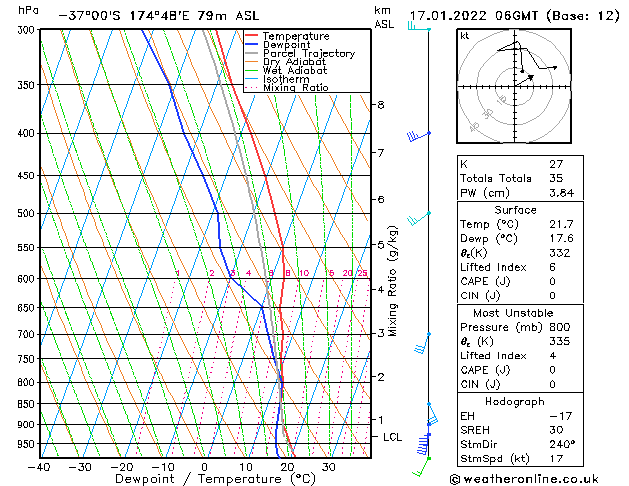
Task: Click the blue Dewpoint legend line
Action: pyautogui.click(x=251, y=44)
